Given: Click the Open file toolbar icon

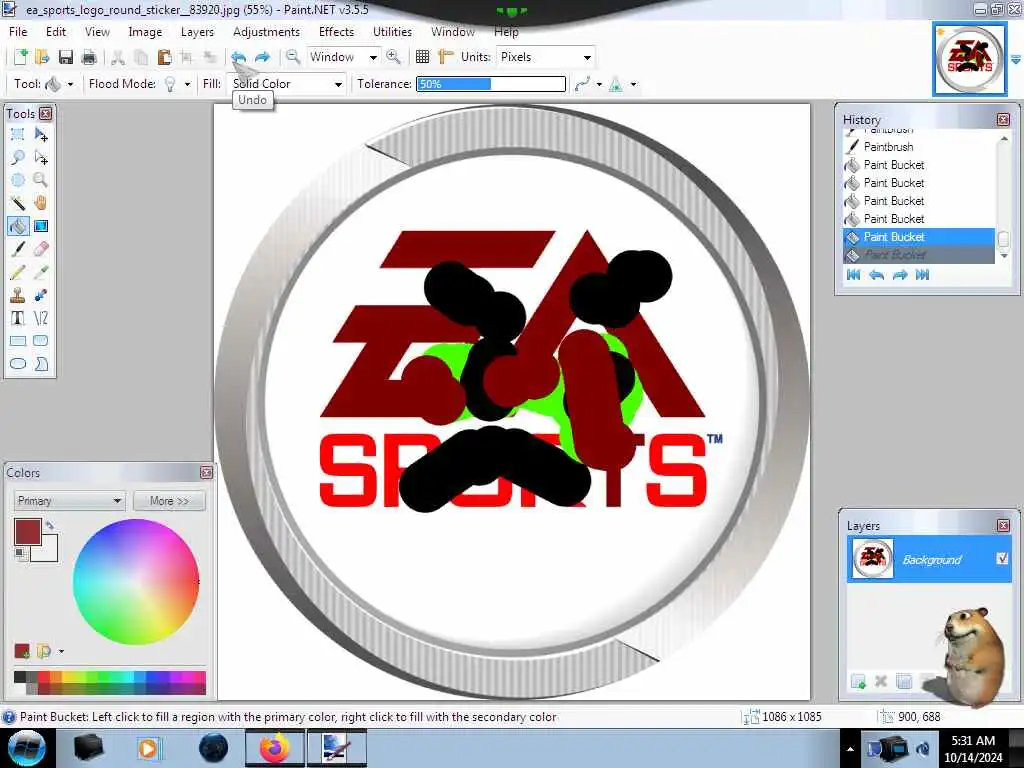Looking at the screenshot, I should [x=42, y=57].
